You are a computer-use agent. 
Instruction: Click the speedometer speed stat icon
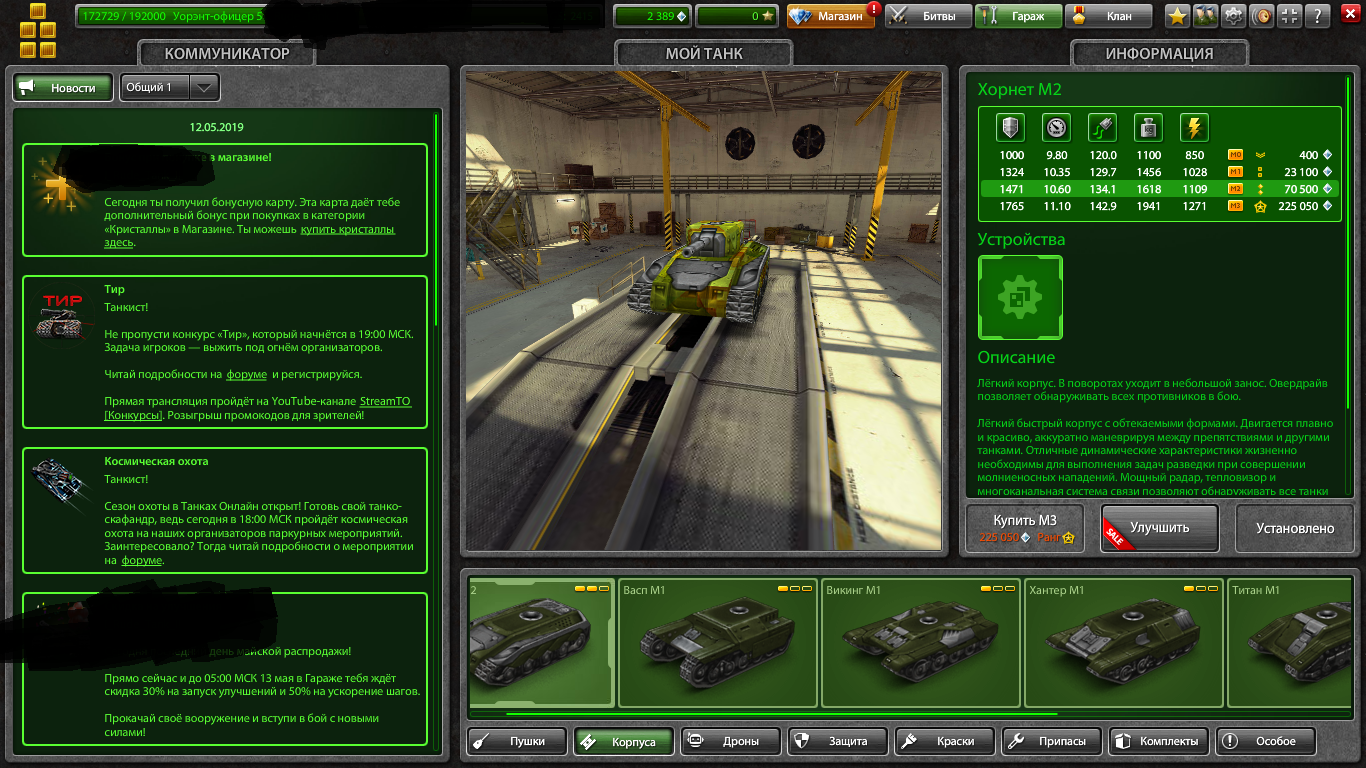click(1057, 128)
